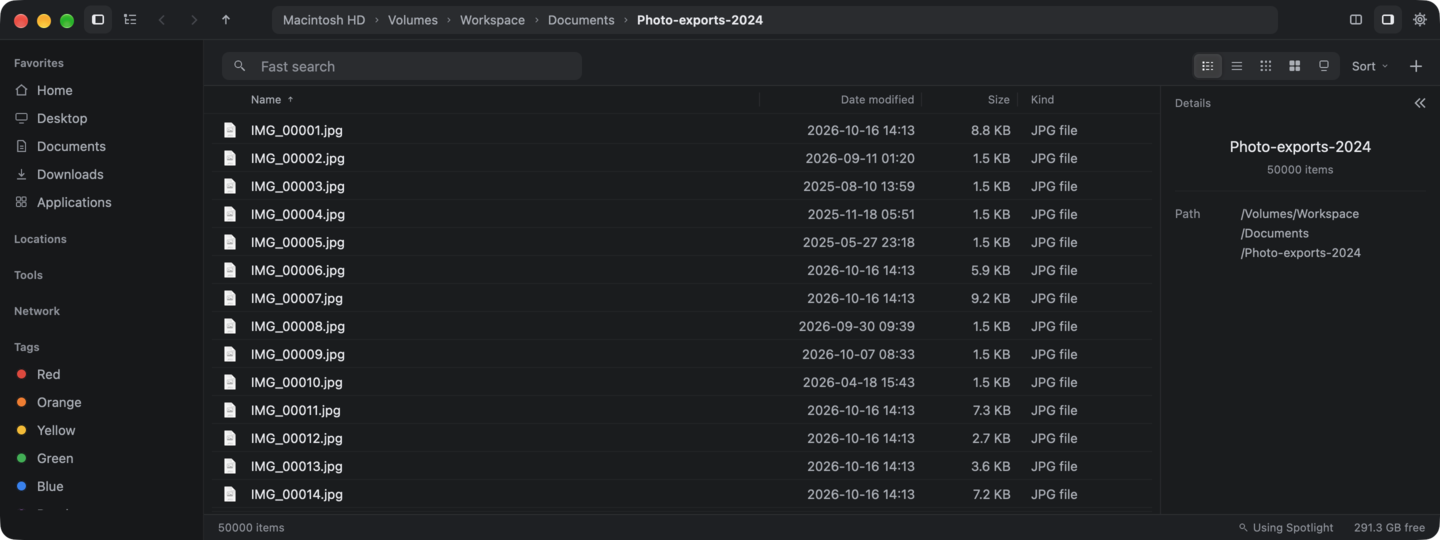Switch to the small grid view
Screen dimensions: 1440x540
point(1266,66)
